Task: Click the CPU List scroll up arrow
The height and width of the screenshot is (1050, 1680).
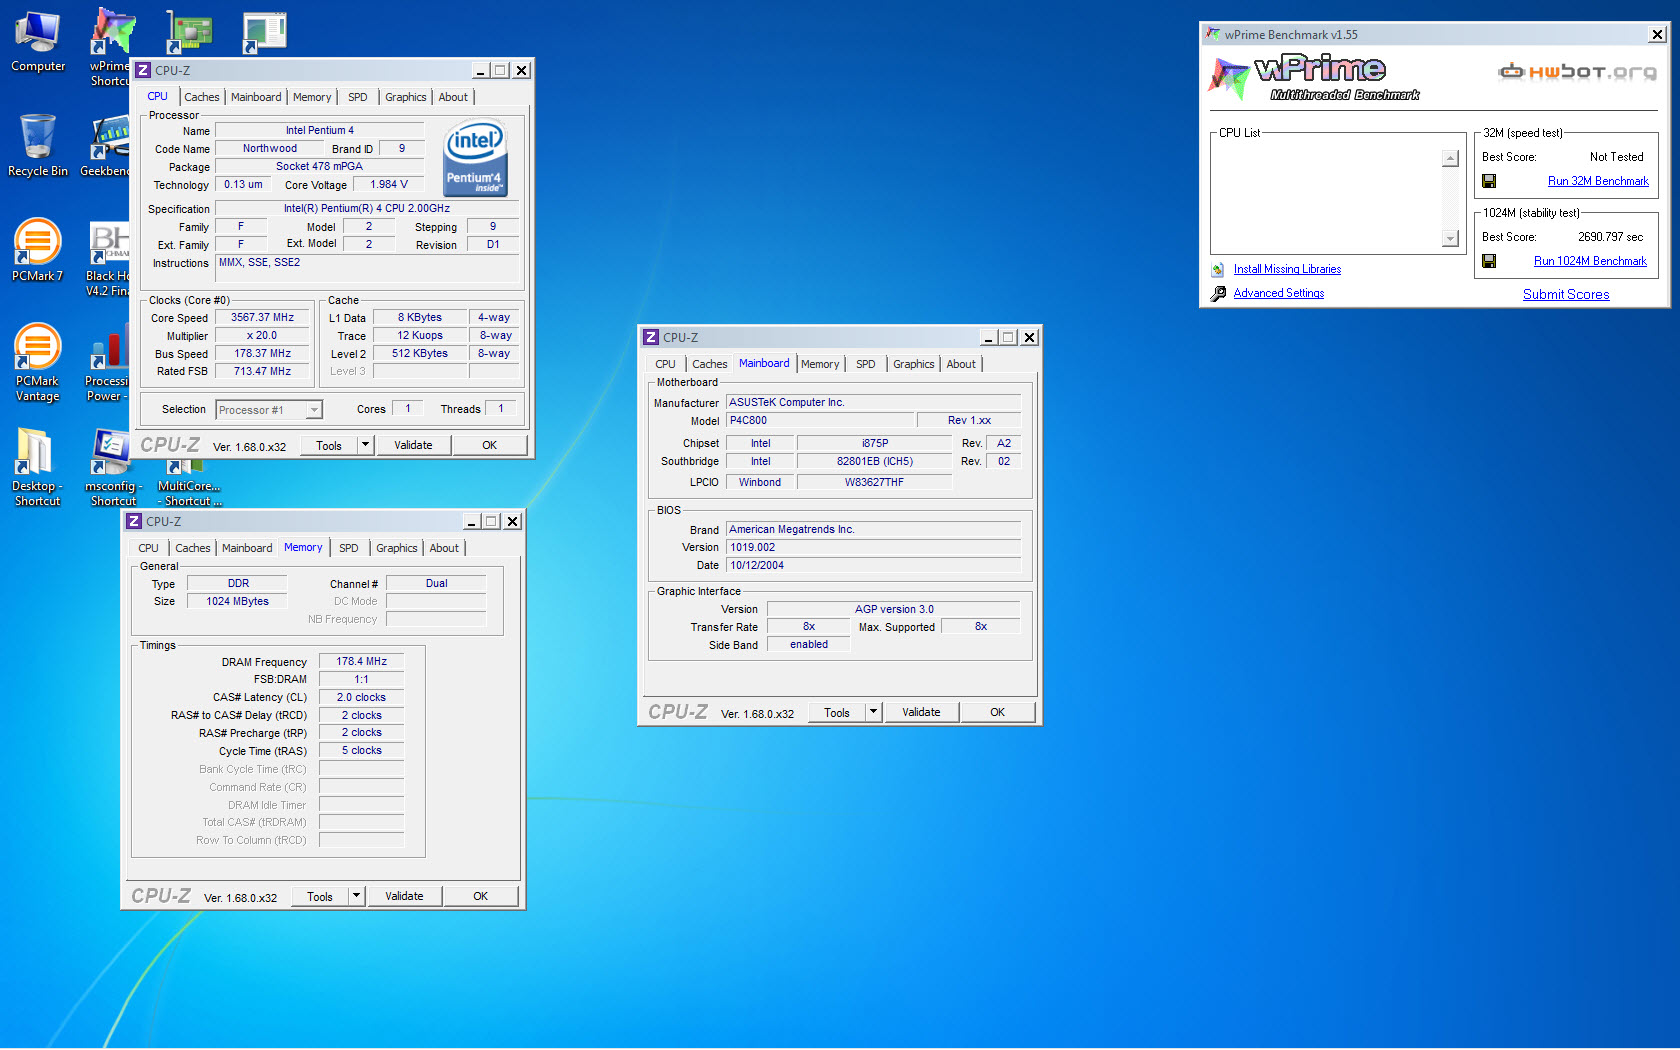Action: click(1450, 158)
